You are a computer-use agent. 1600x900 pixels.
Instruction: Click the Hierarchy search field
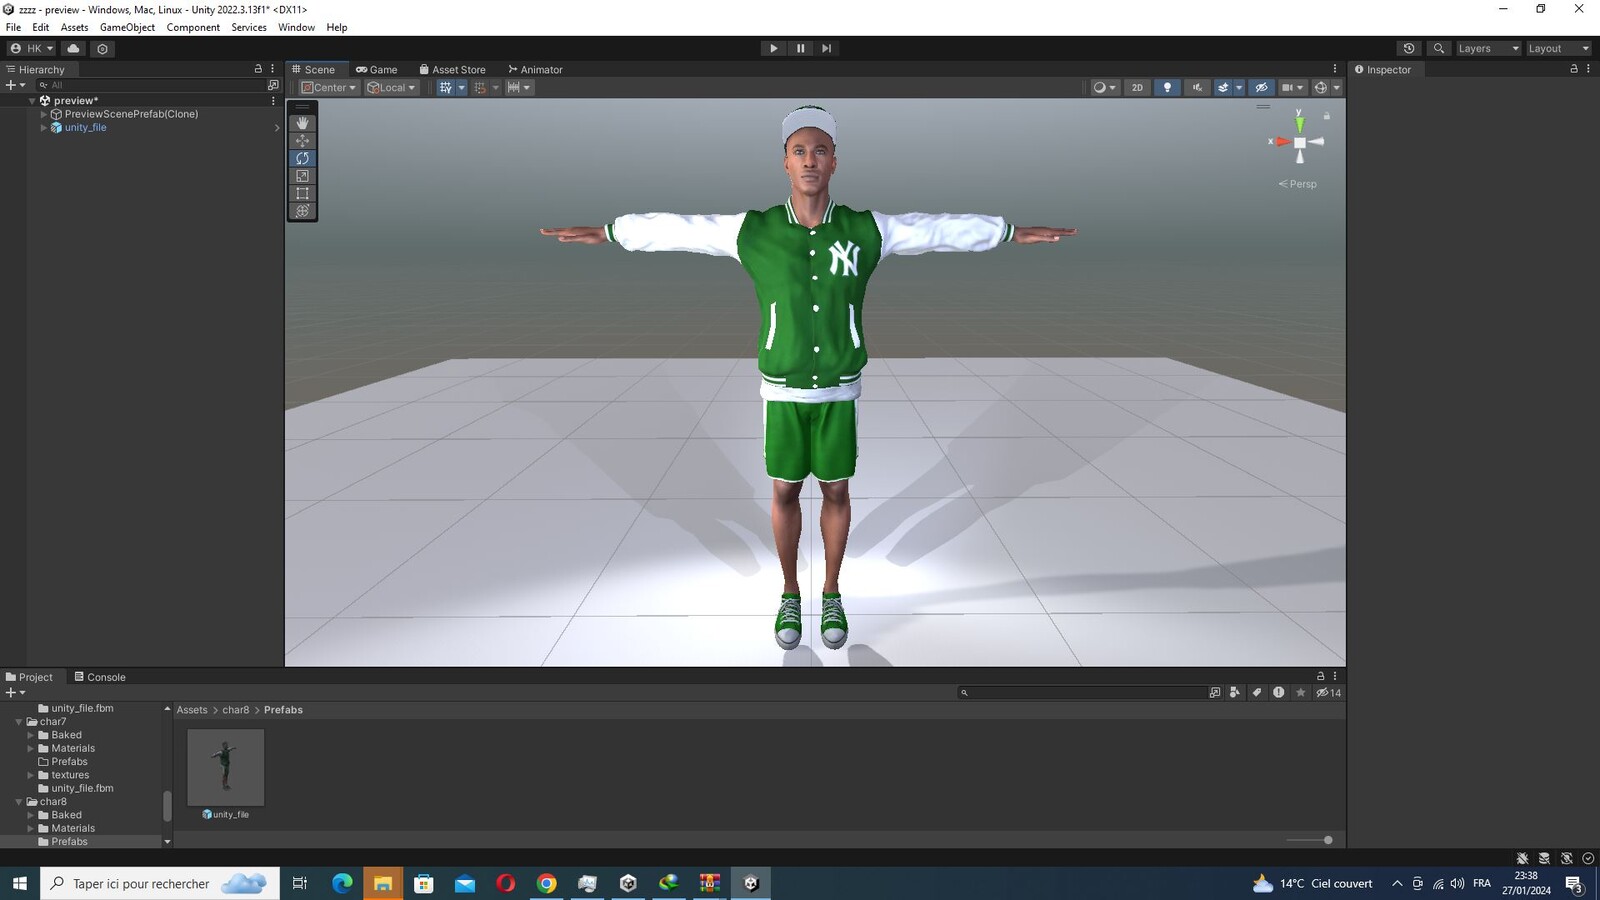coord(150,85)
